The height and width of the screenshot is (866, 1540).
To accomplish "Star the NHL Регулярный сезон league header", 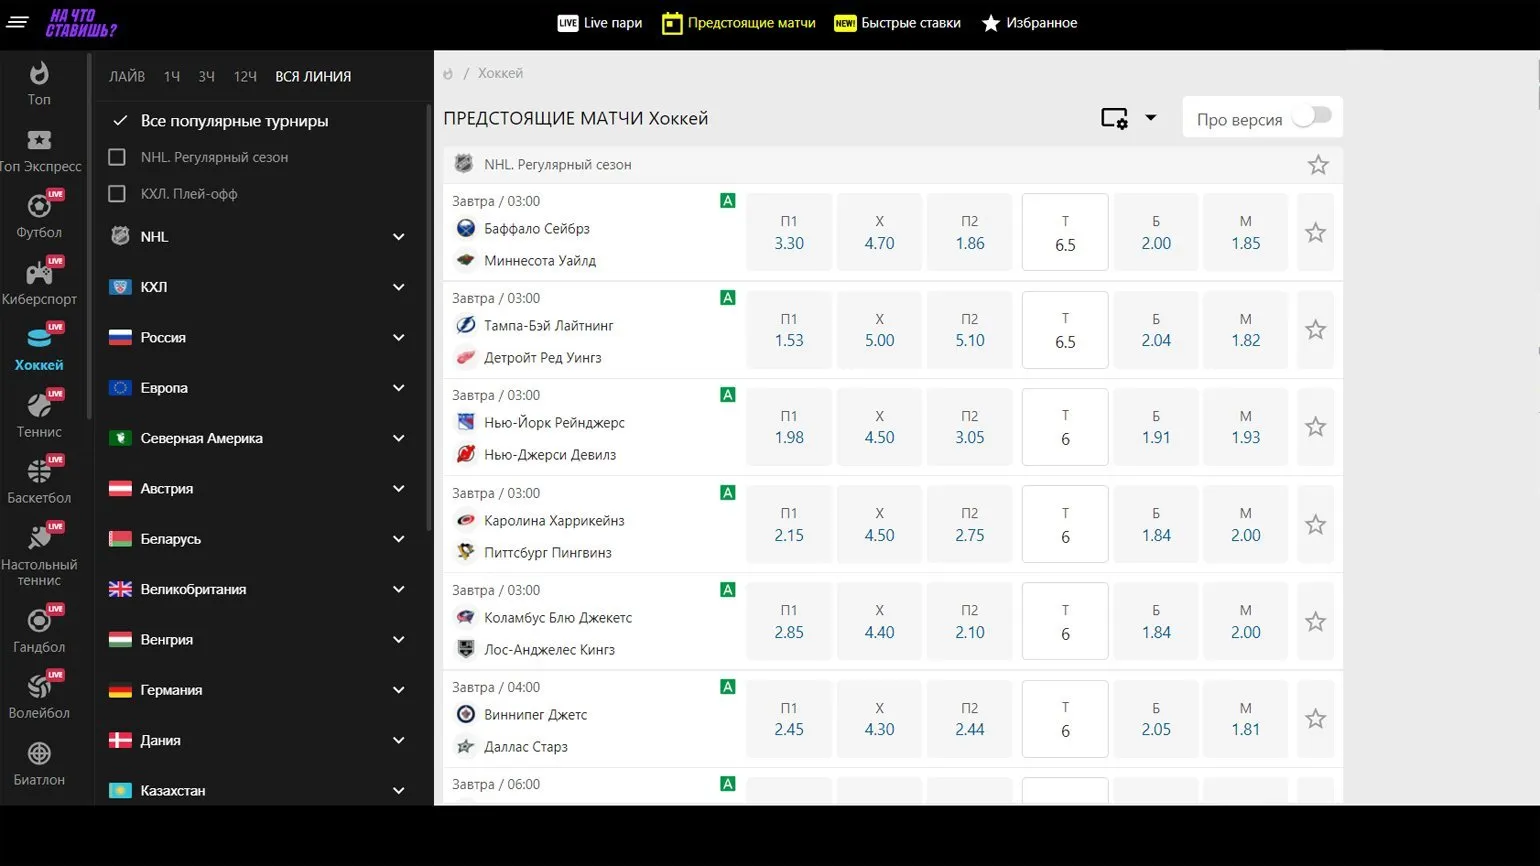I will pos(1318,165).
